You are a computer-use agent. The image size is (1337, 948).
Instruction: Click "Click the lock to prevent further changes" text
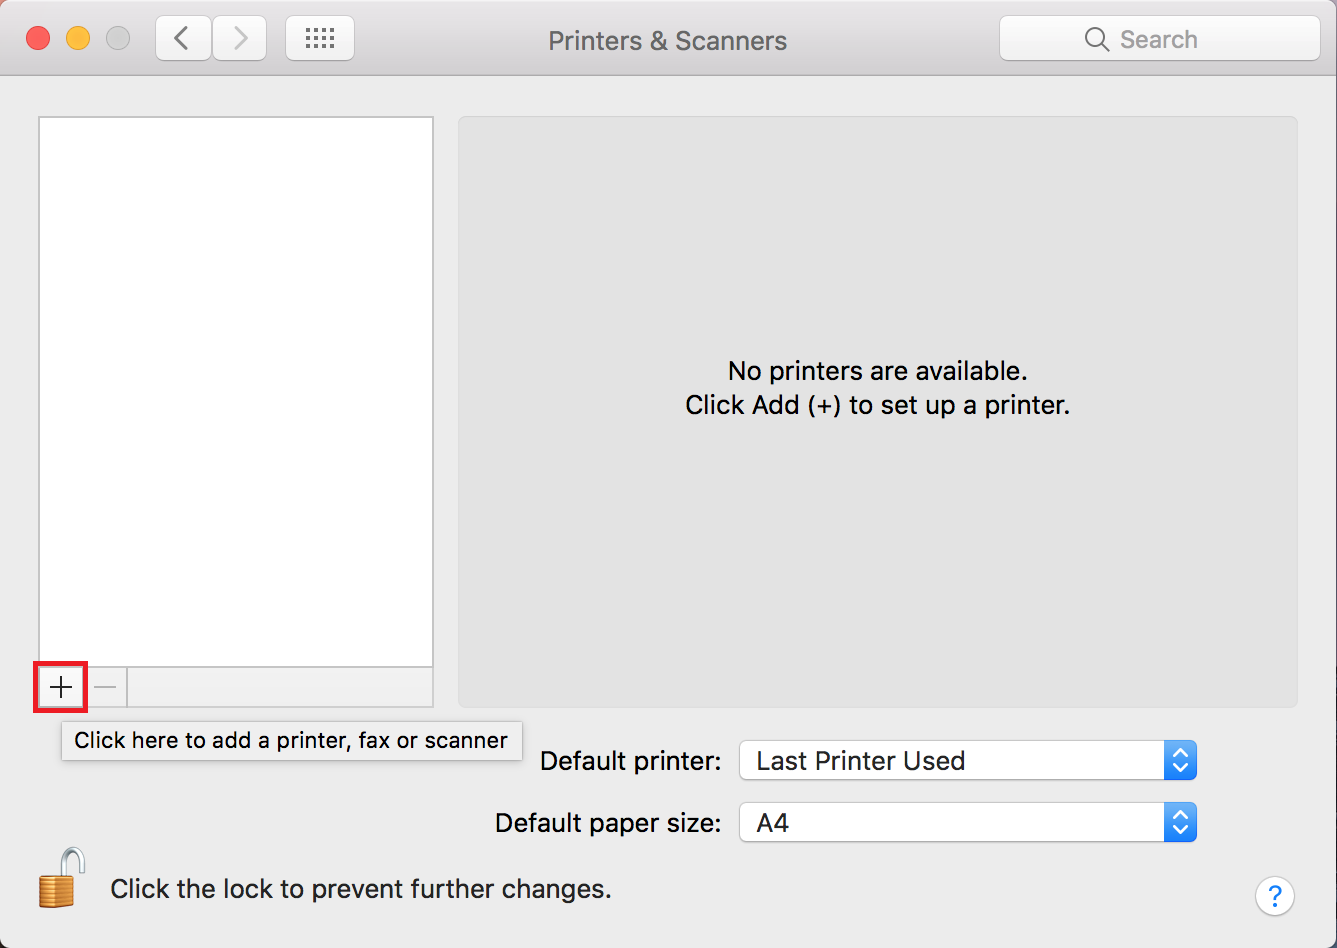point(361,889)
